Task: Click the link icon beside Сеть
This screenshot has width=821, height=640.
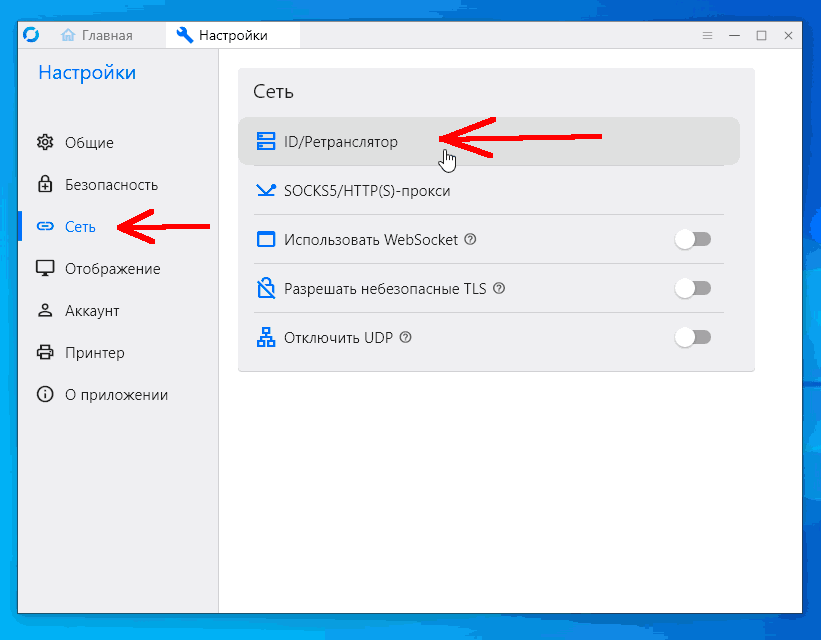Action: pyautogui.click(x=45, y=226)
